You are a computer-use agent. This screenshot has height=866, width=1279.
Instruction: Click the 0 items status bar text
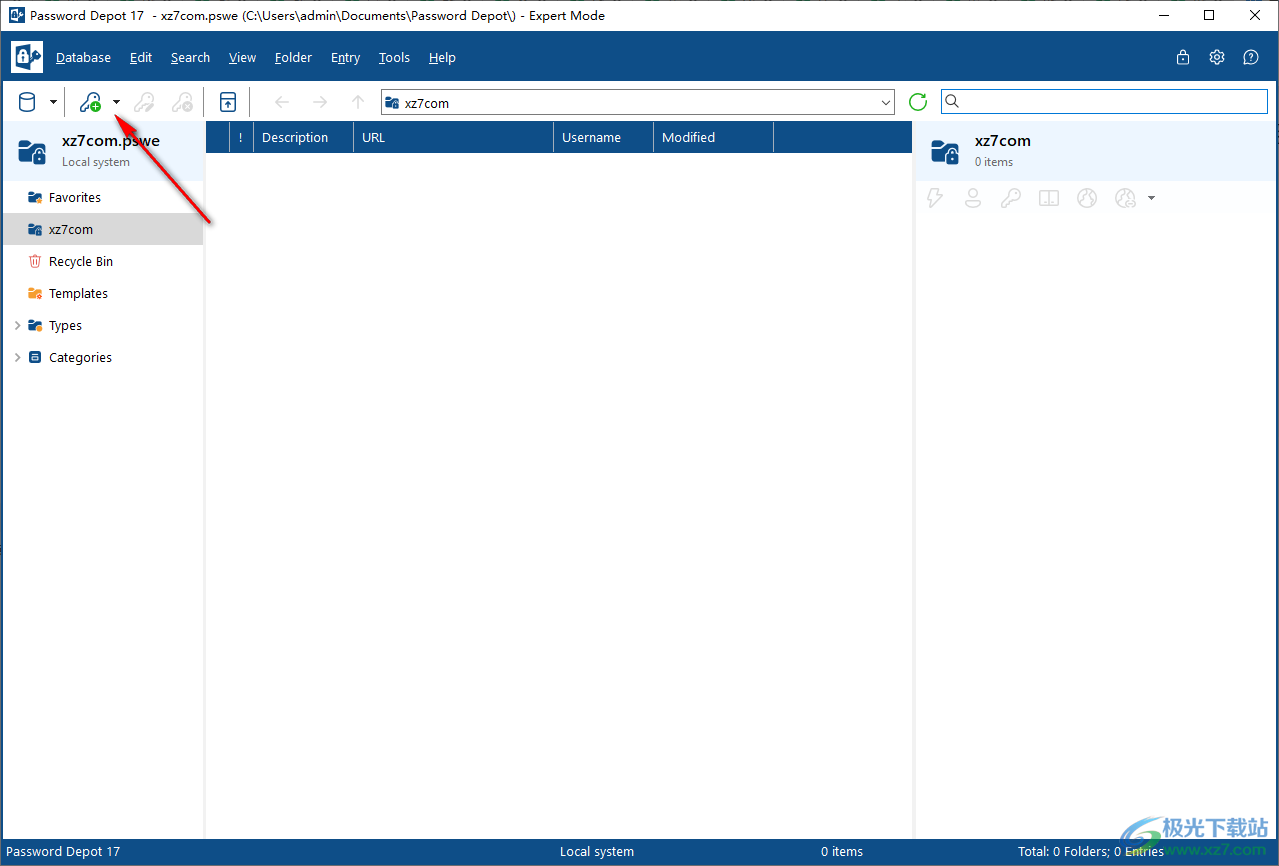point(842,852)
